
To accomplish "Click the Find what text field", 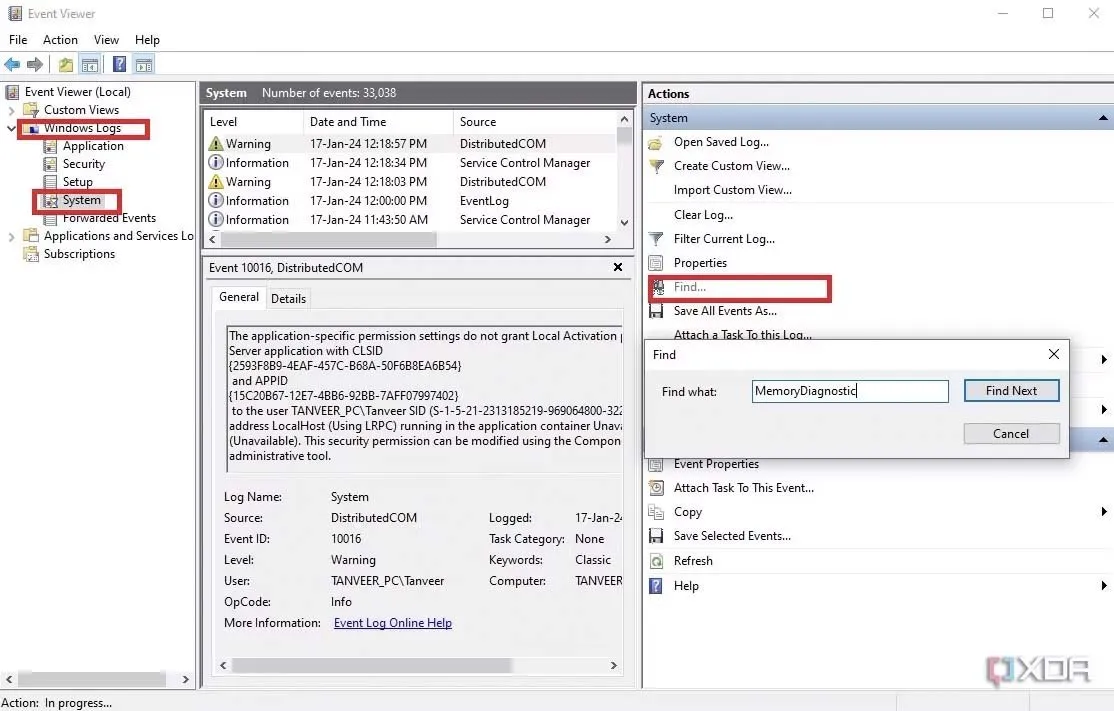I will [x=849, y=391].
